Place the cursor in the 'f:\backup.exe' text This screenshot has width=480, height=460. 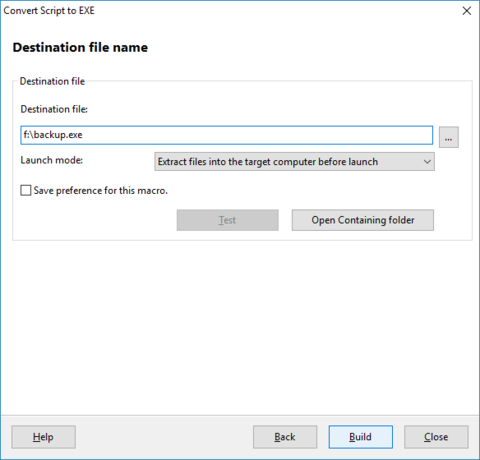click(53, 135)
